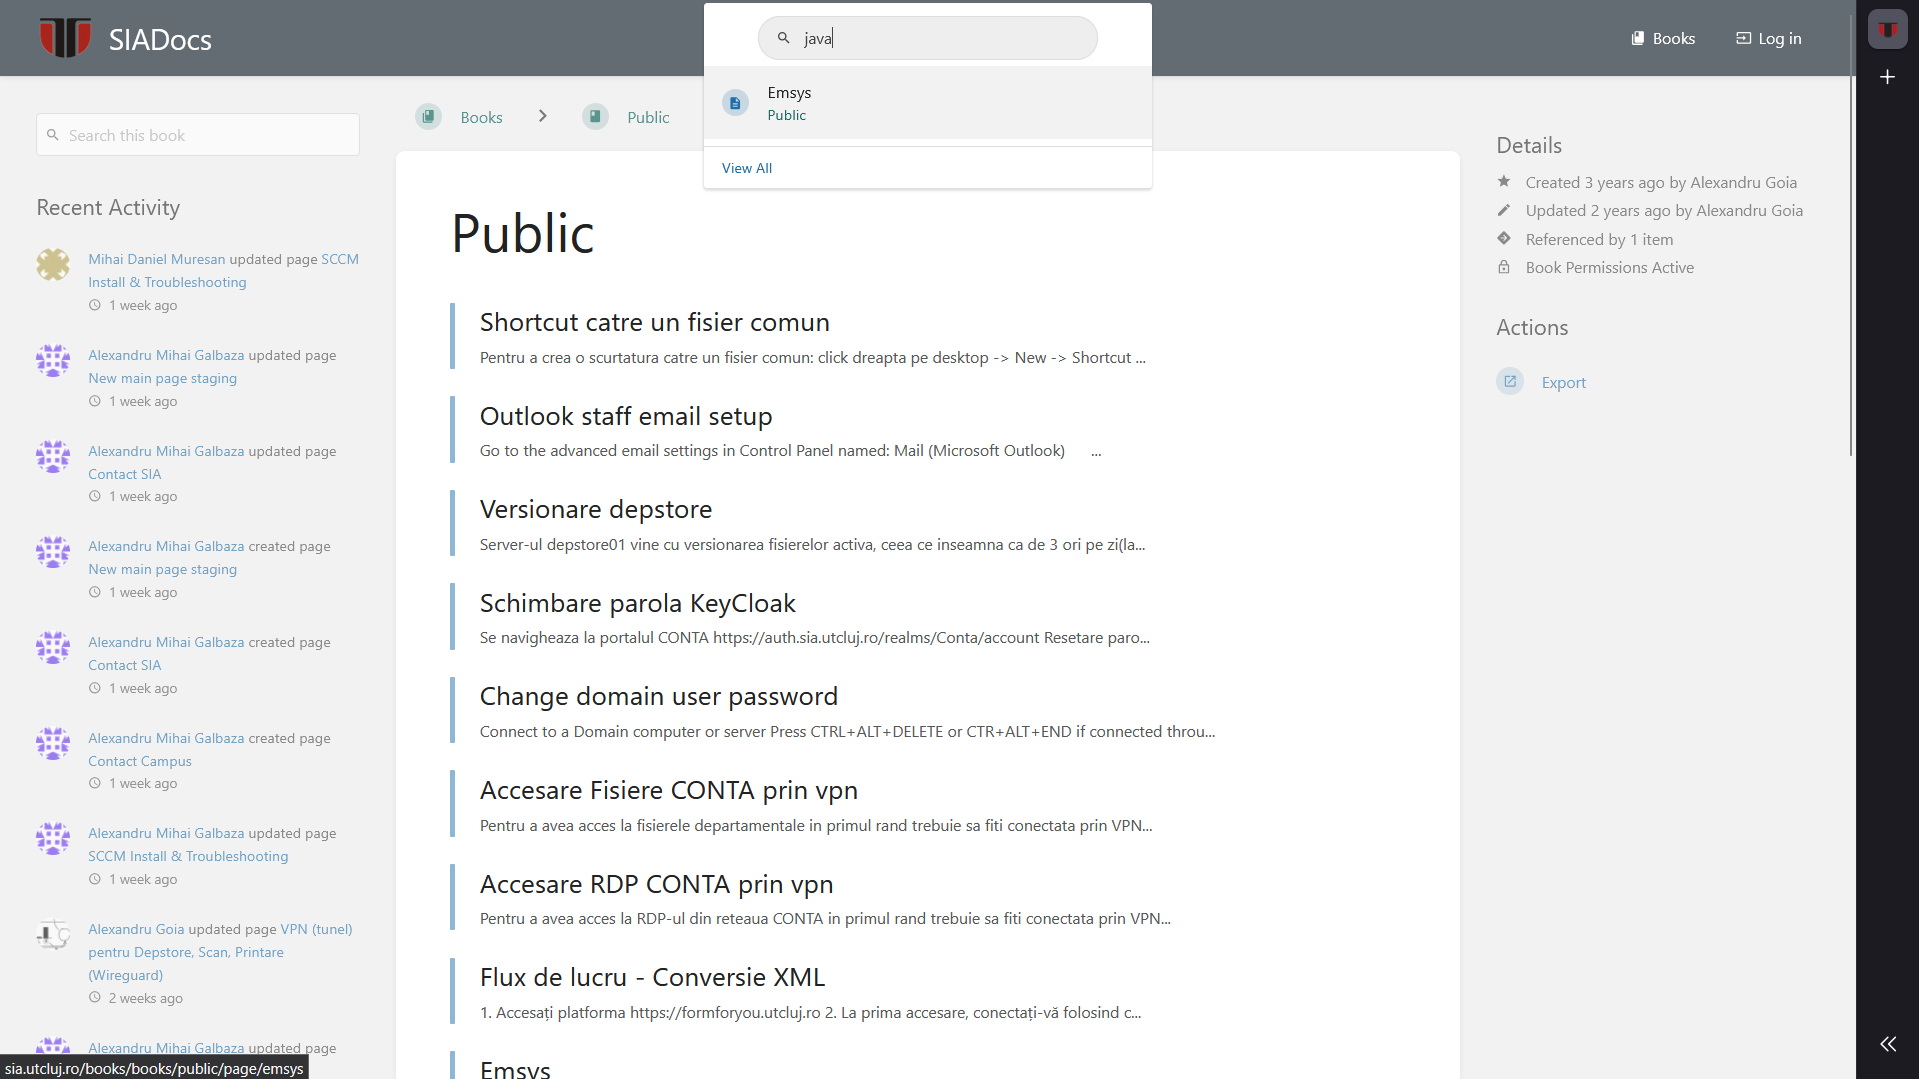This screenshot has width=1919, height=1079.
Task: Click the Search this book field
Action: (x=198, y=135)
